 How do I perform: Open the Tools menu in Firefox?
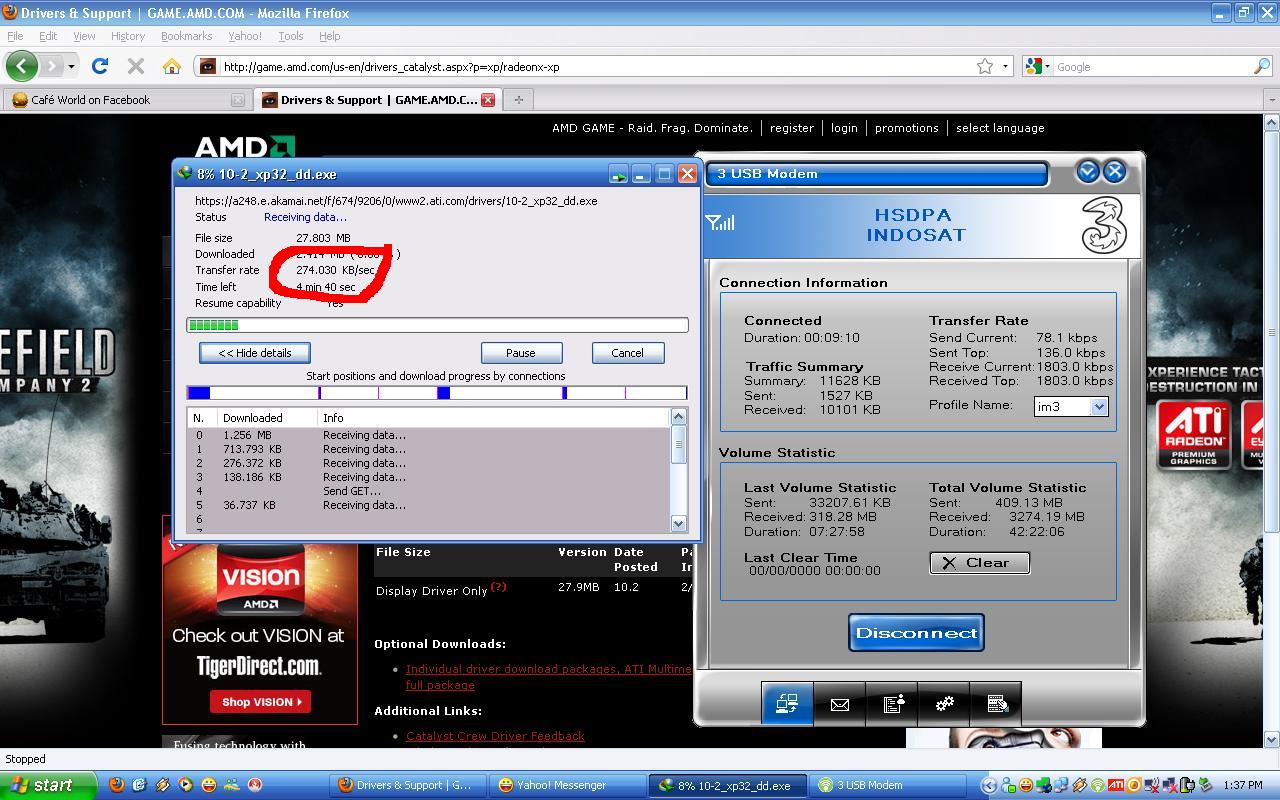point(291,36)
